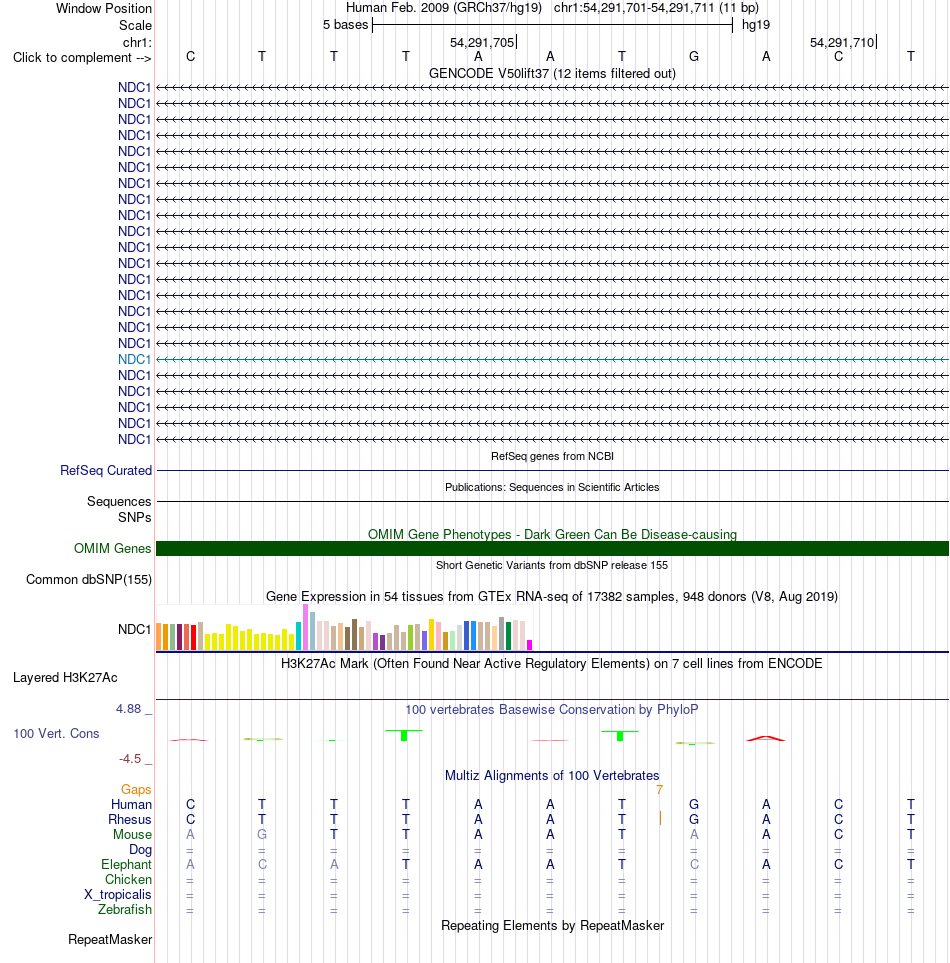The height and width of the screenshot is (963, 950).
Task: Click the 'RefSeq genes from NCBI' title
Action: click(x=552, y=456)
